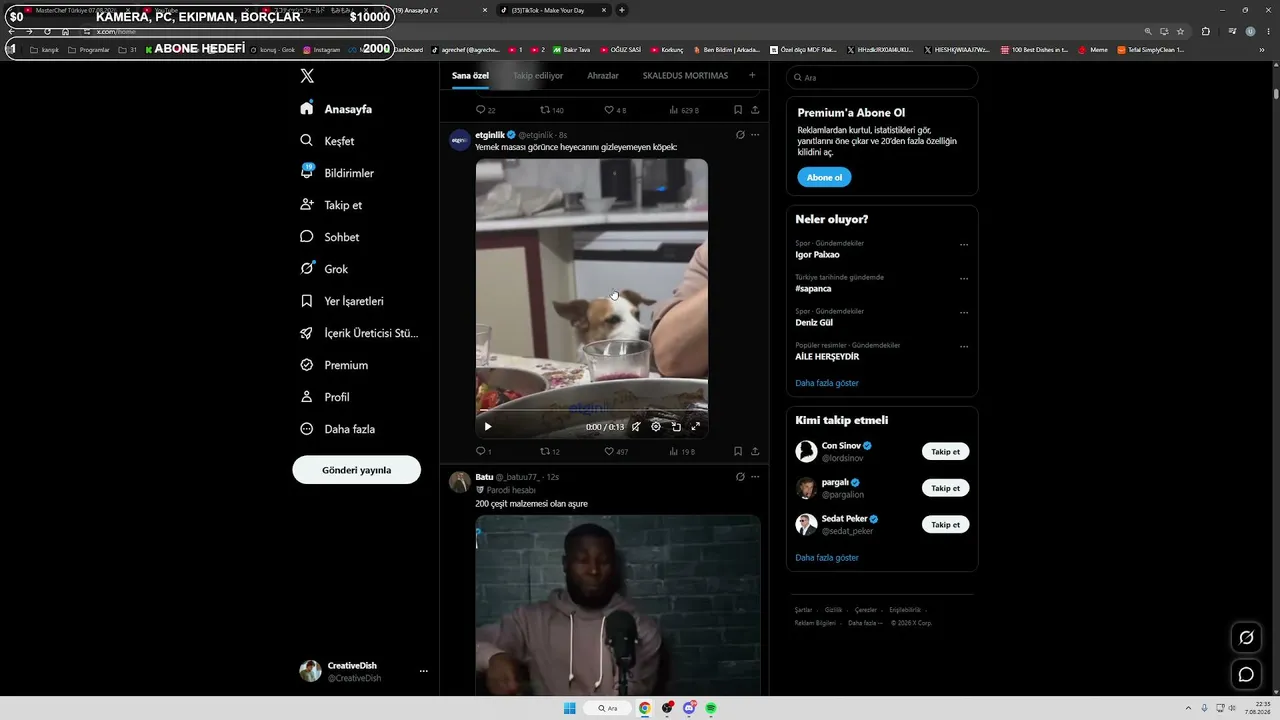Image resolution: width=1280 pixels, height=720 pixels.
Task: Like the etginlik post with 497 likes
Action: [616, 452]
